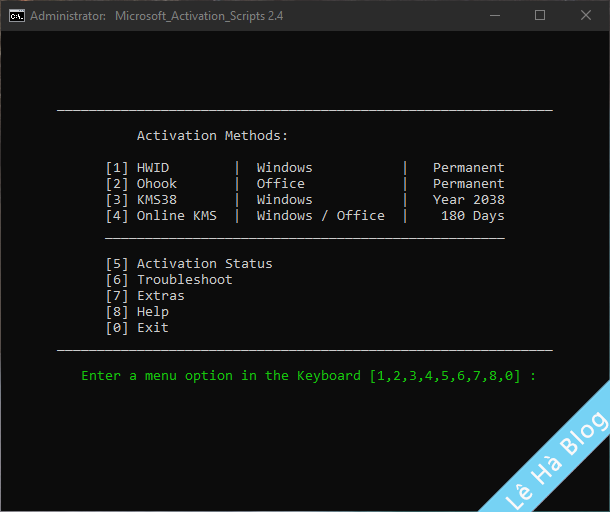Open the [6] Troubleshoot option
Image resolution: width=610 pixels, height=512 pixels.
[168, 280]
